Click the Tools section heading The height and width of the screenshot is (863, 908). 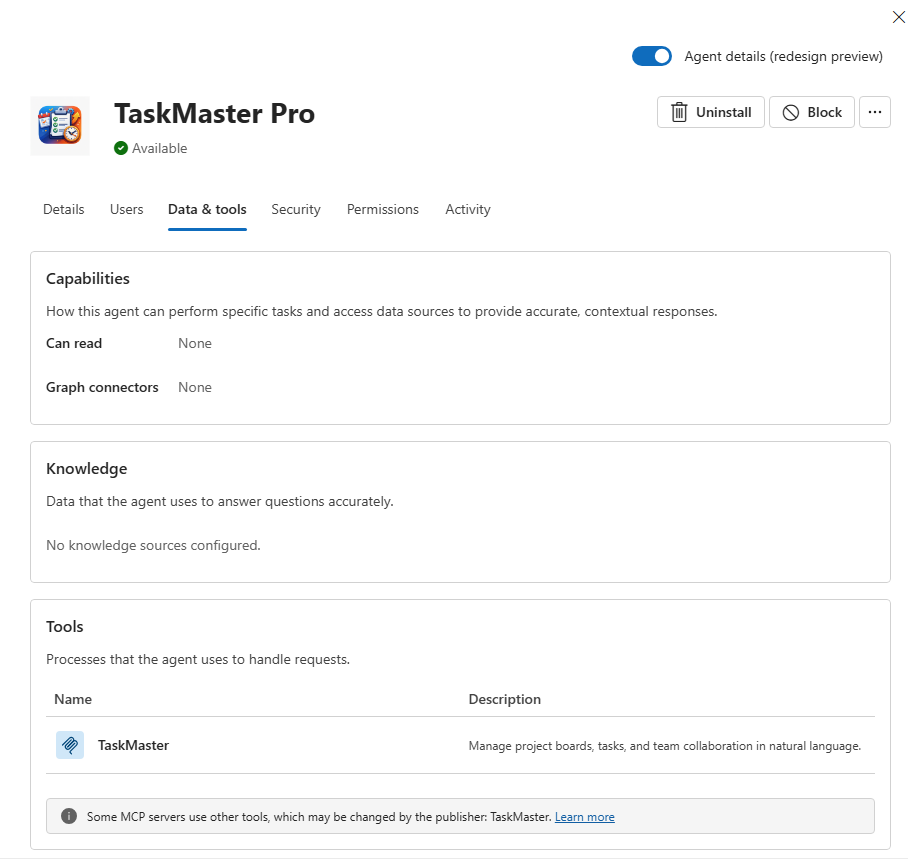[65, 627]
